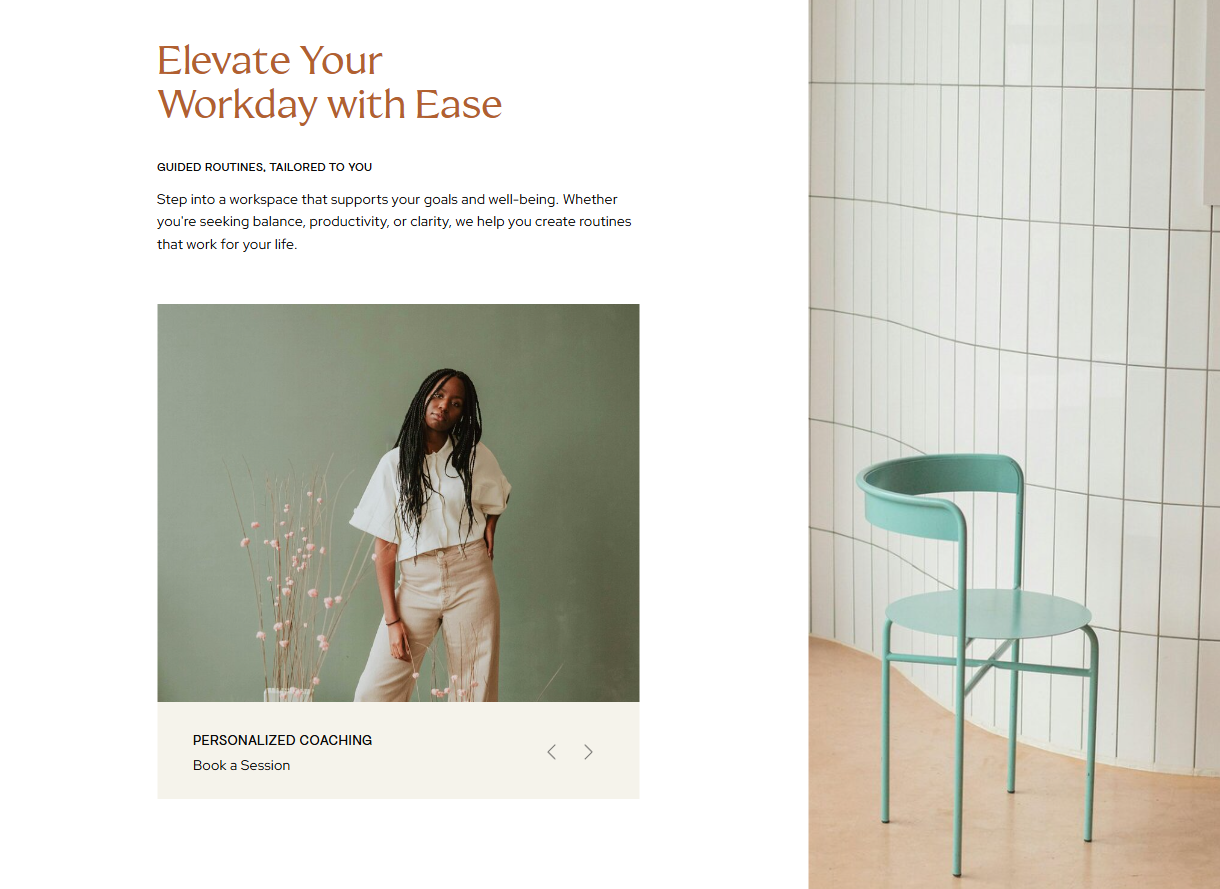Click the beige caption bar beneath the slideshow photo
Viewport: 1220px width, 889px height.
pyautogui.click(x=398, y=750)
